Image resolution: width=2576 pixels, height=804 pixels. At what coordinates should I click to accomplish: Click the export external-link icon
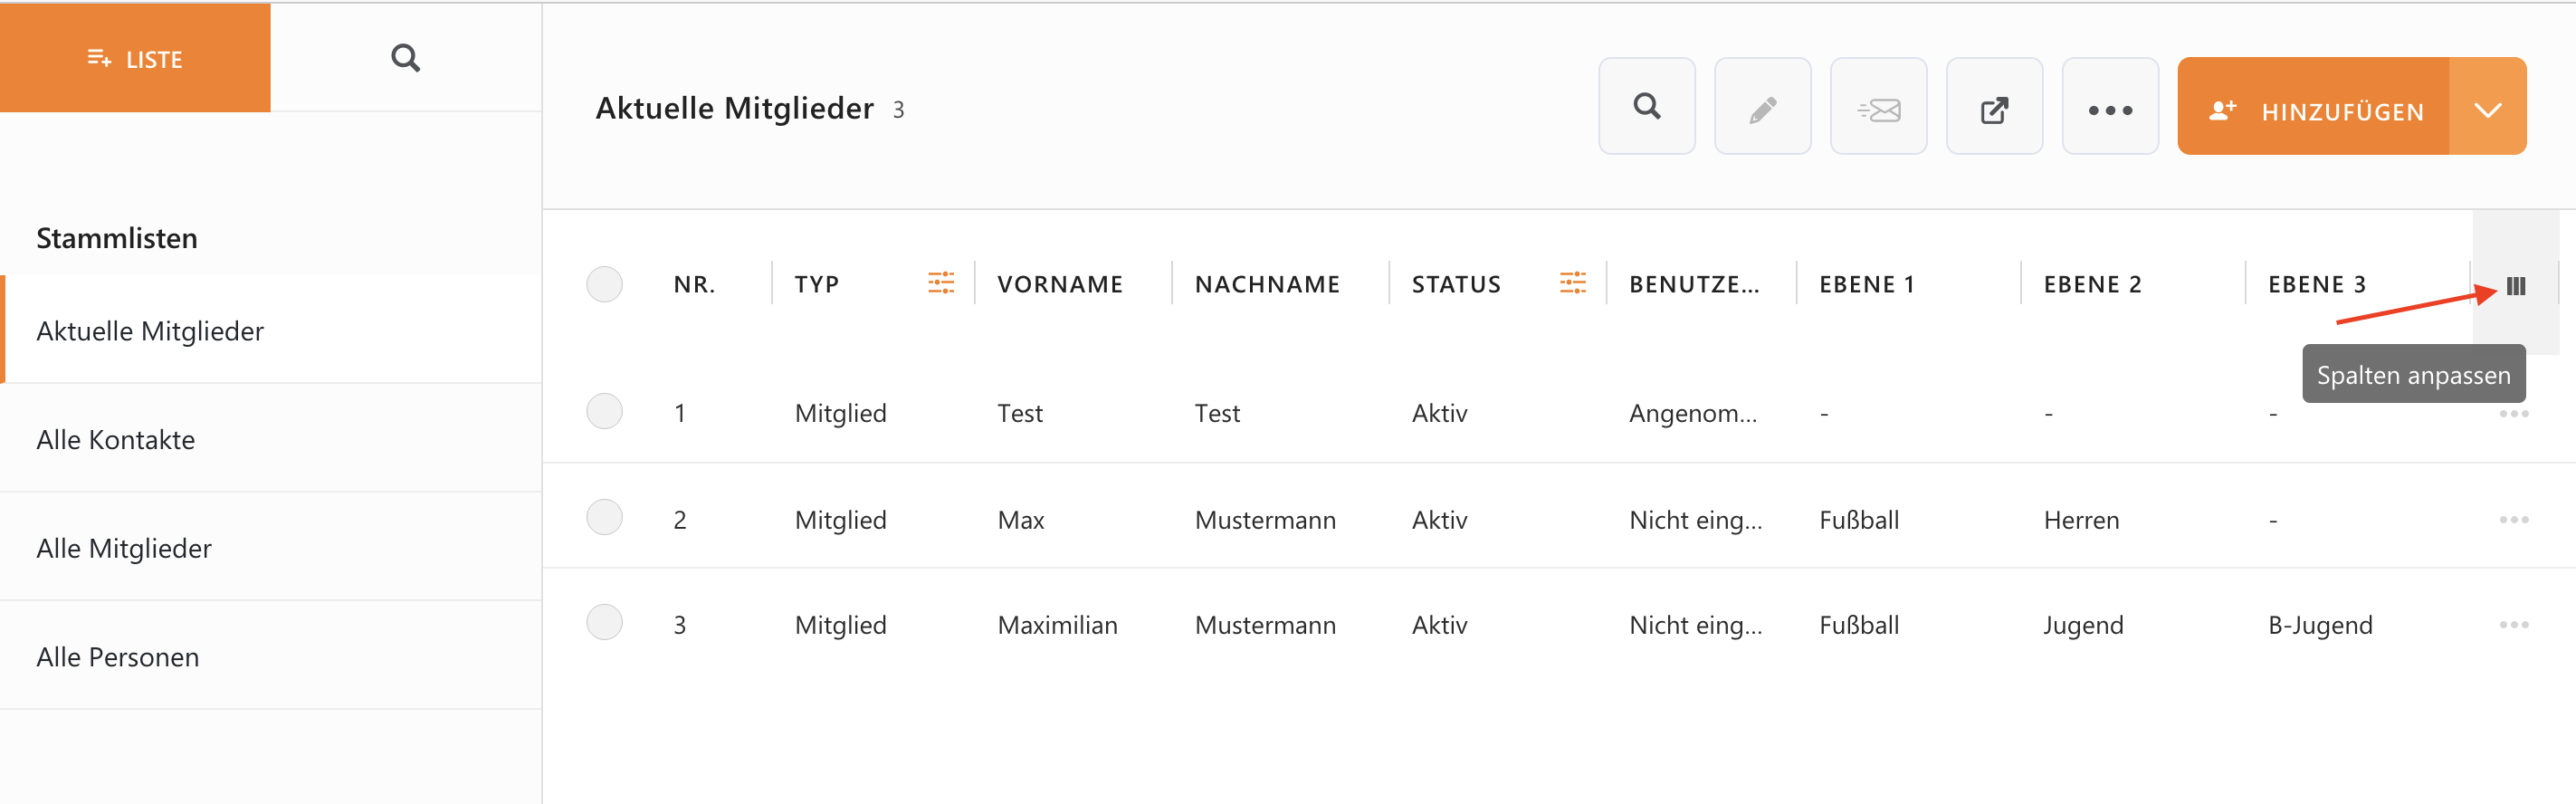(1994, 106)
